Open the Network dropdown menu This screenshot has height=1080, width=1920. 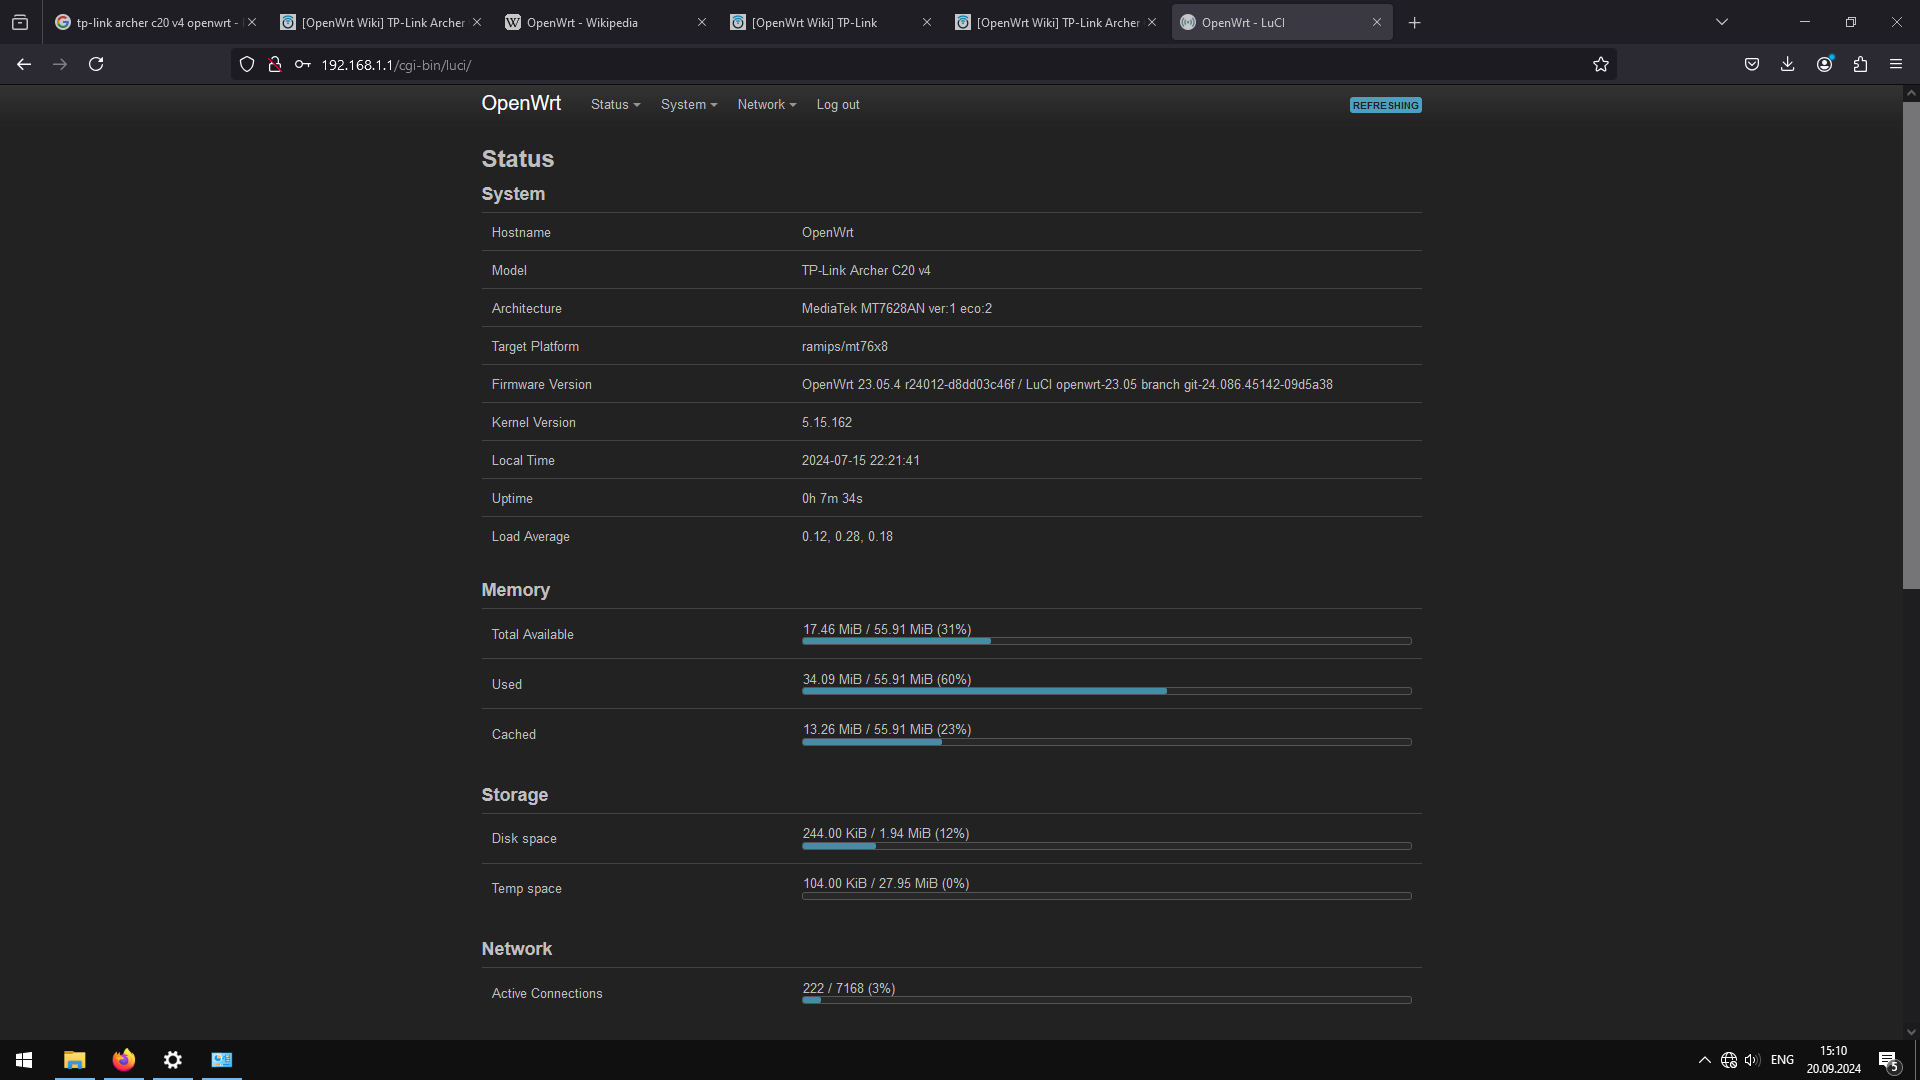pos(765,104)
